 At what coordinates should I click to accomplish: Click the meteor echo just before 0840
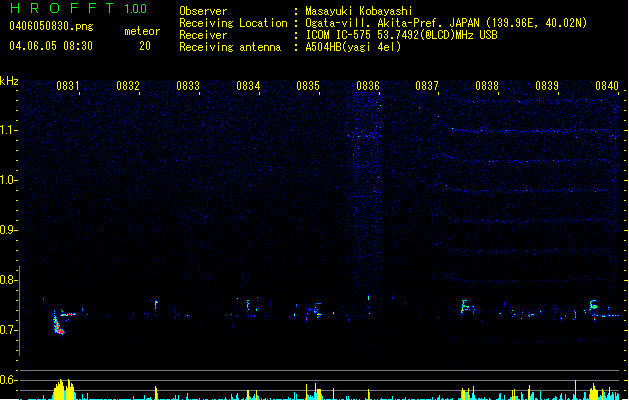(594, 305)
